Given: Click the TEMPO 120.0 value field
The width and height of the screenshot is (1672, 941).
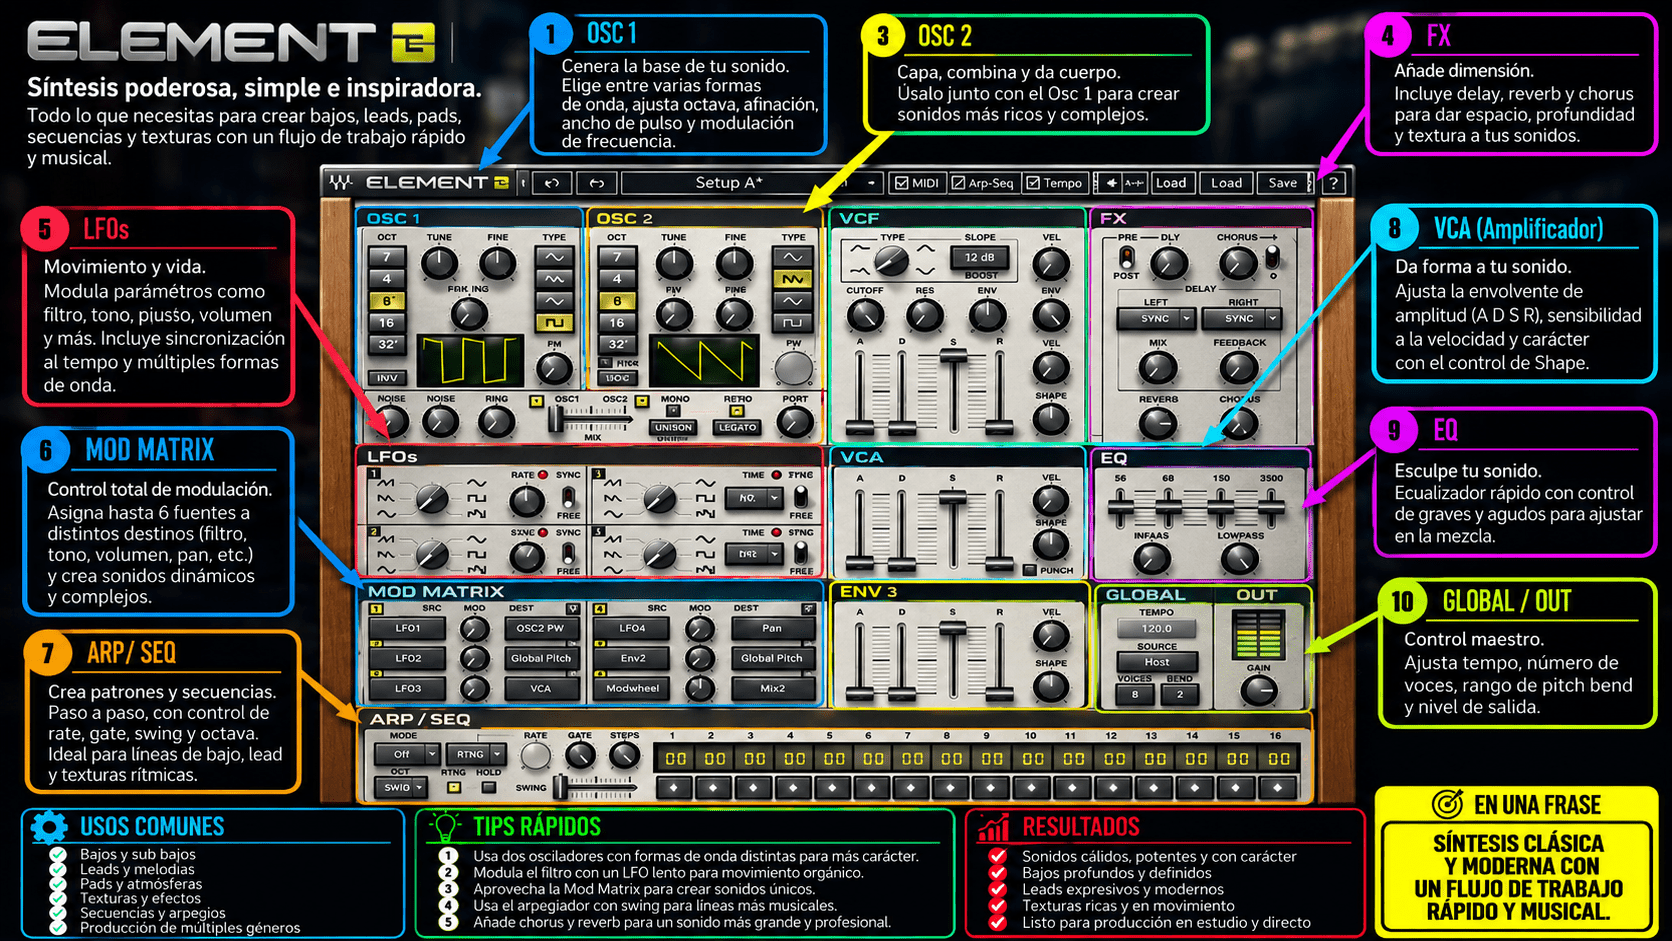Looking at the screenshot, I should click(x=1156, y=629).
